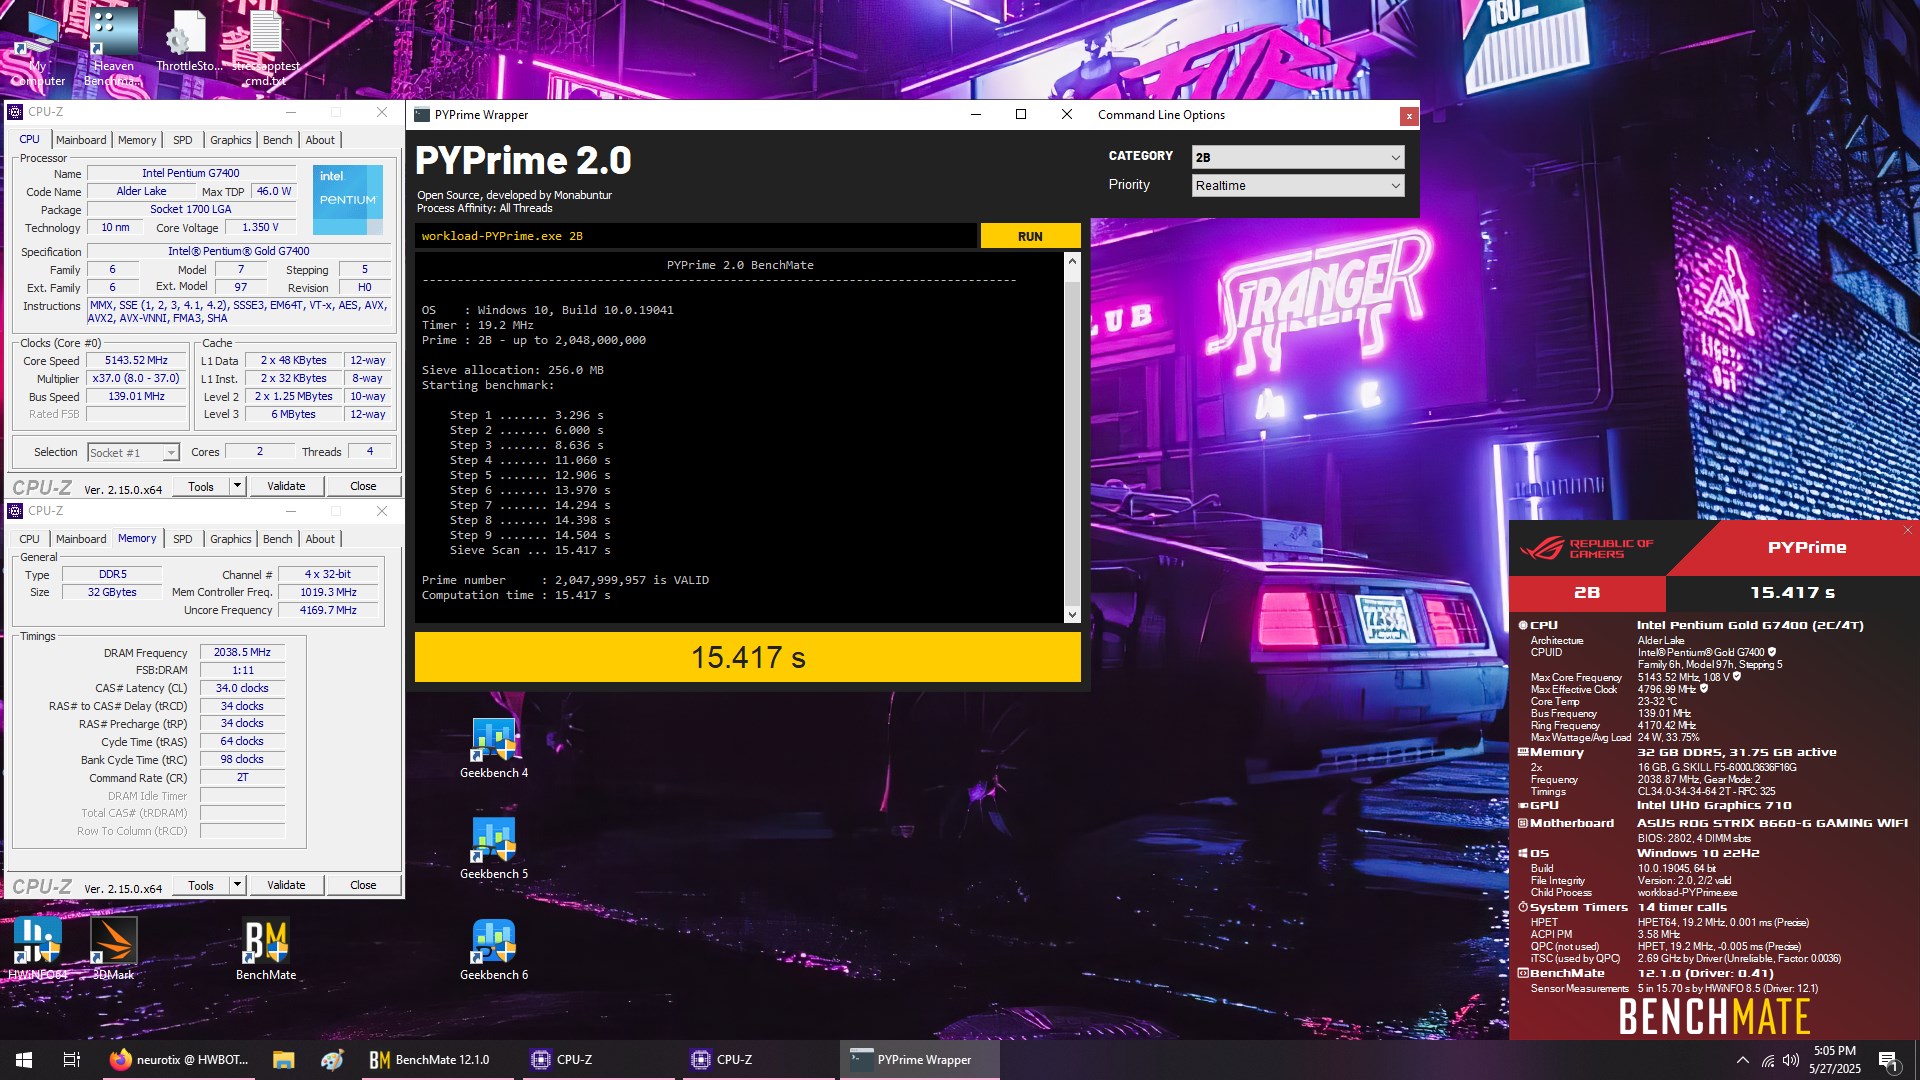The height and width of the screenshot is (1080, 1920).
Task: Select Mainboard tab in bottom CPU-Z window
Action: pos(81,539)
